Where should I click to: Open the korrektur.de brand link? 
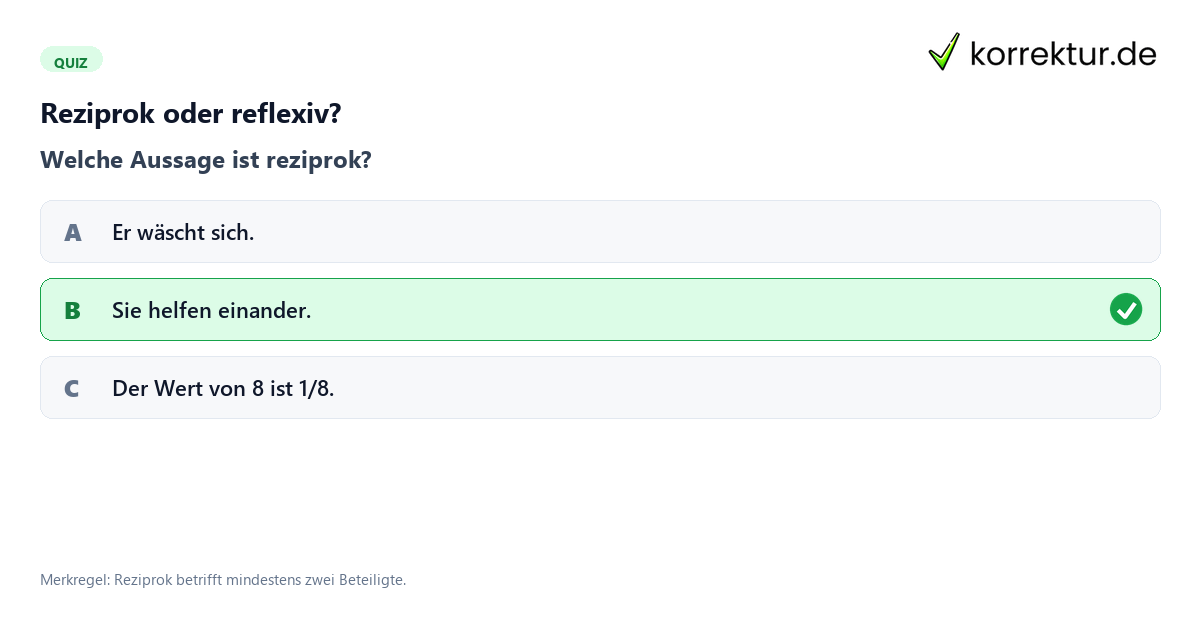(x=1042, y=52)
